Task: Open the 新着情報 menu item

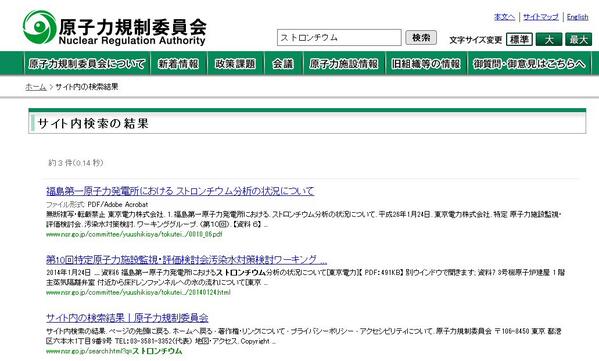Action: coord(179,63)
